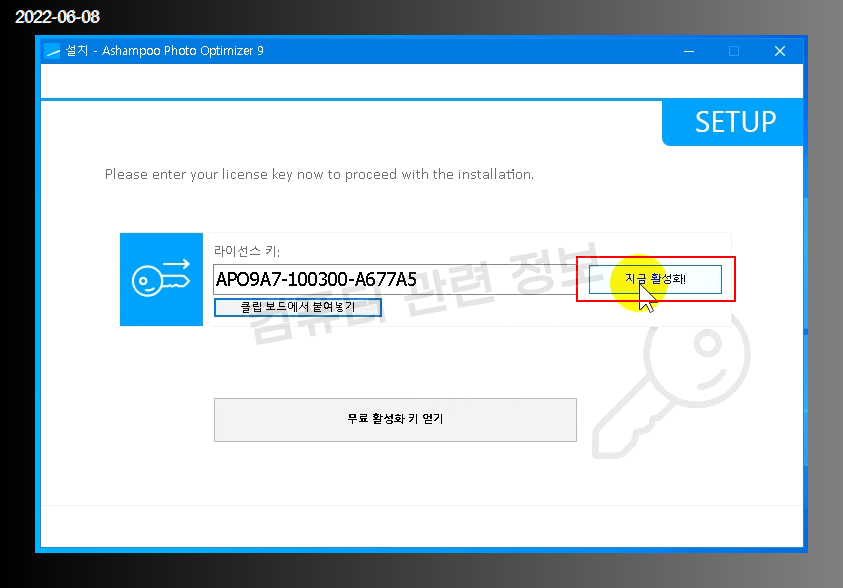Click the text 'Please enter your license key now'
The image size is (843, 588).
[215, 175]
